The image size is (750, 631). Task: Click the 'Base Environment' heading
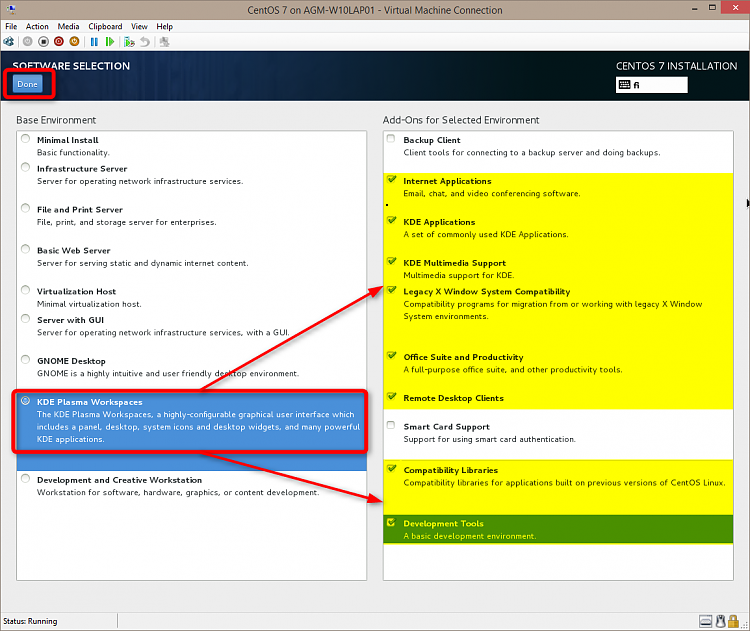[56, 120]
